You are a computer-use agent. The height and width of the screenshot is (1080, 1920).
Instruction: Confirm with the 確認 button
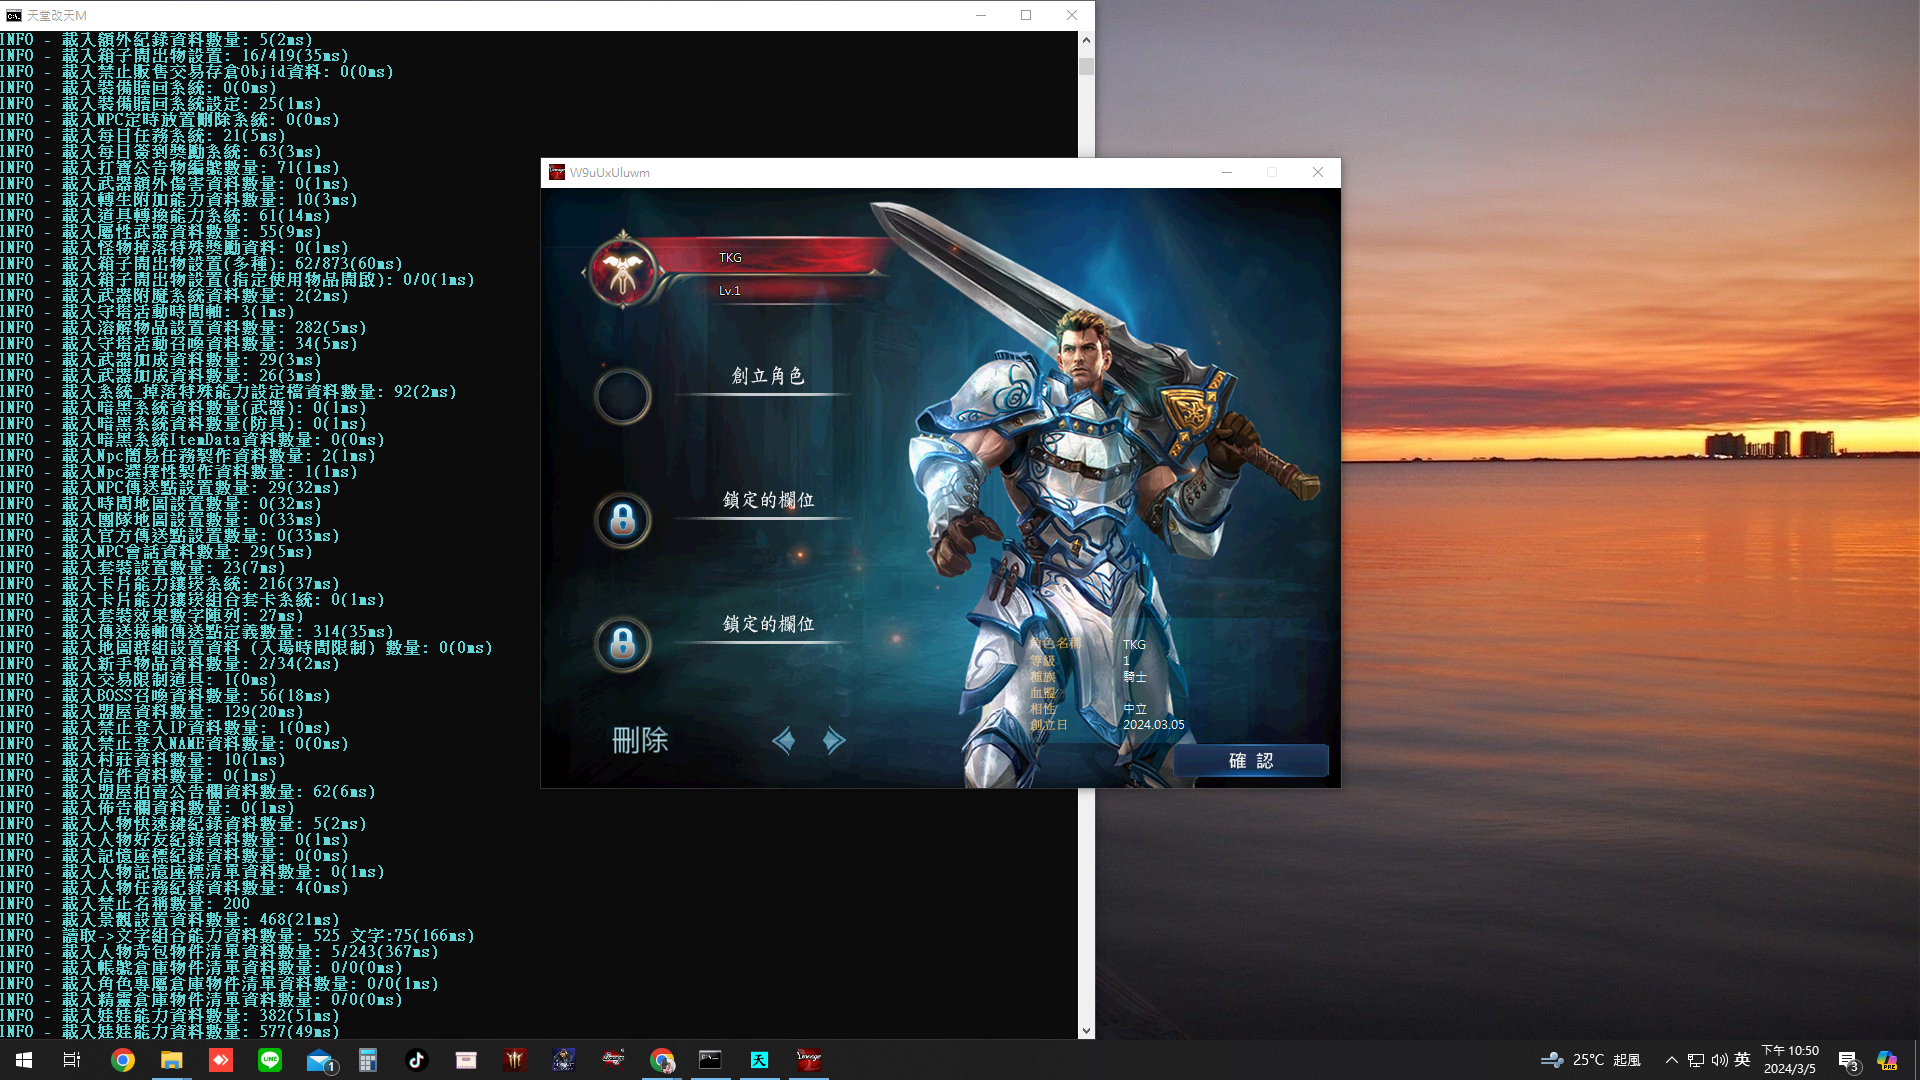pyautogui.click(x=1251, y=761)
